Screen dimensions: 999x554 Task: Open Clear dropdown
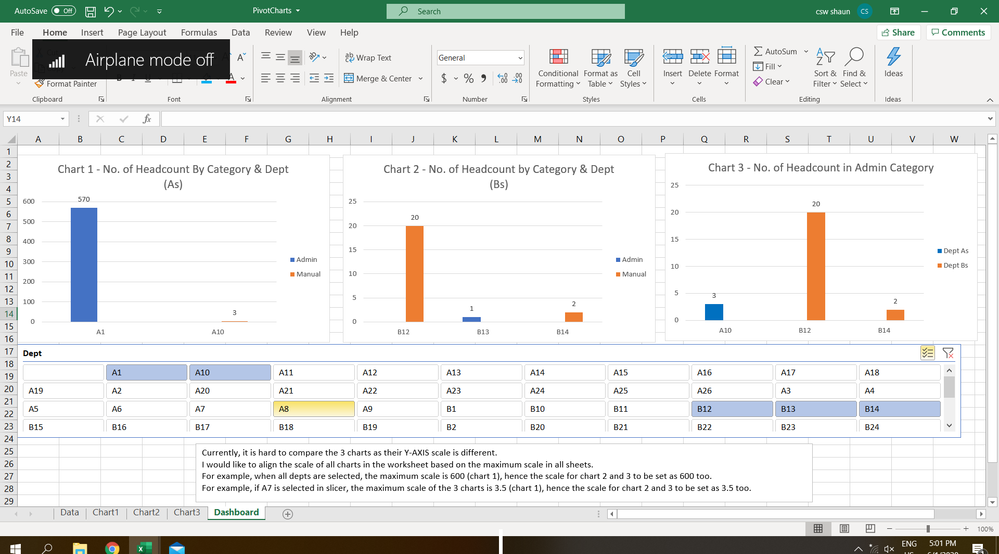pos(772,82)
